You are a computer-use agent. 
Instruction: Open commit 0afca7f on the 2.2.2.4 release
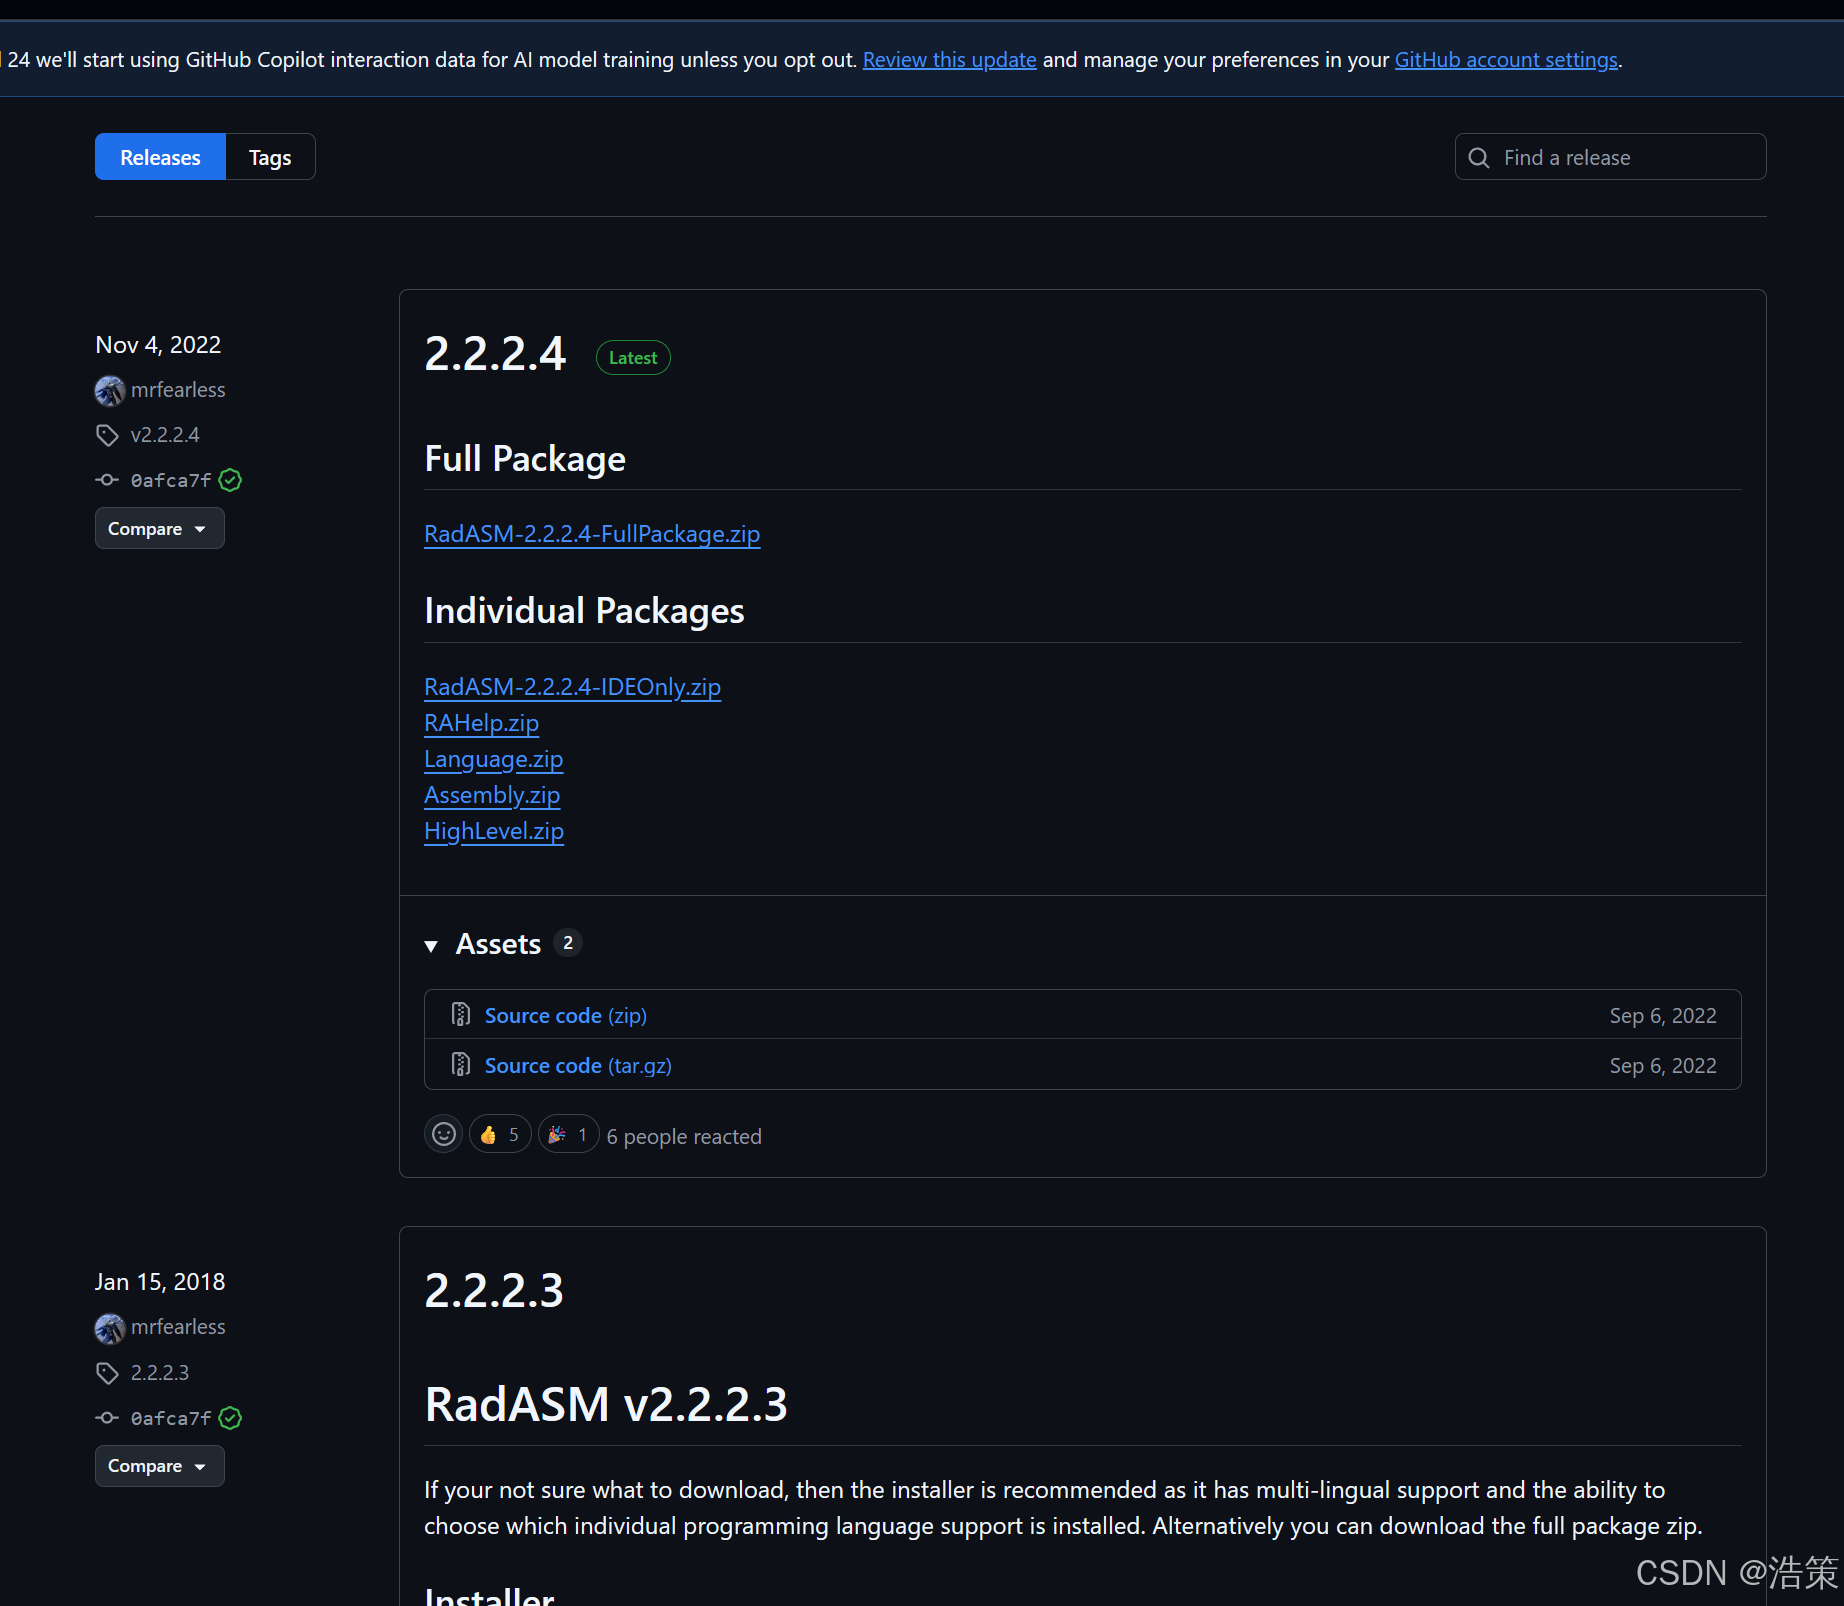(x=171, y=480)
